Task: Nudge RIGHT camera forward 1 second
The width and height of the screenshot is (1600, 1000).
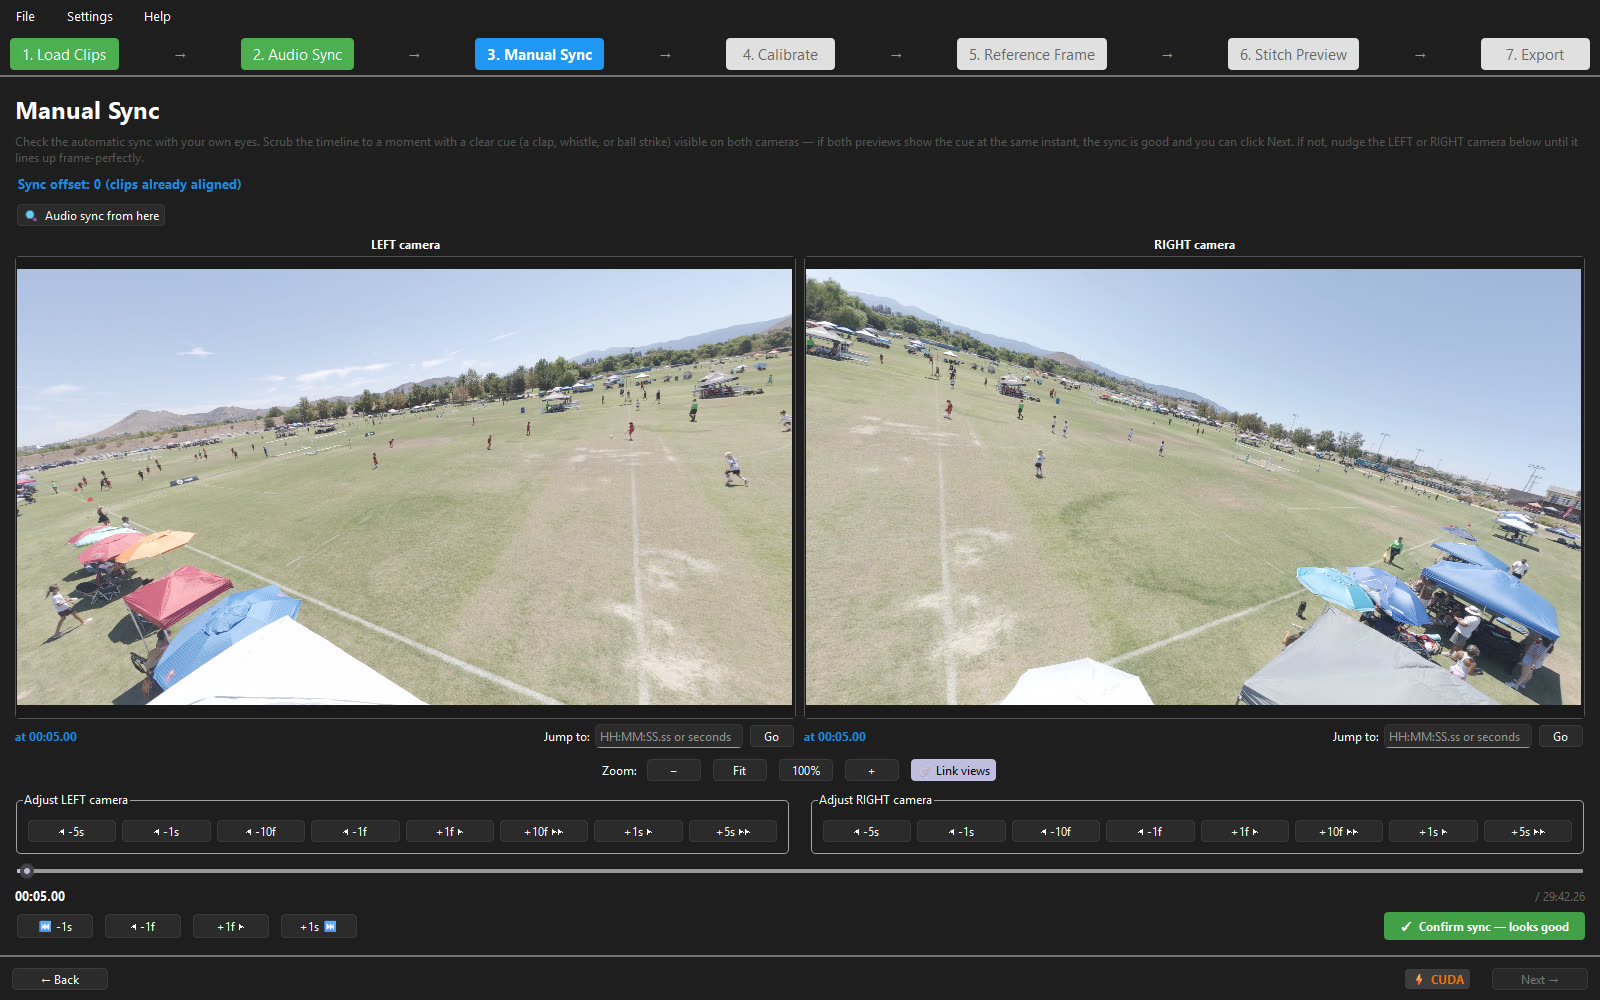Action: (1433, 831)
